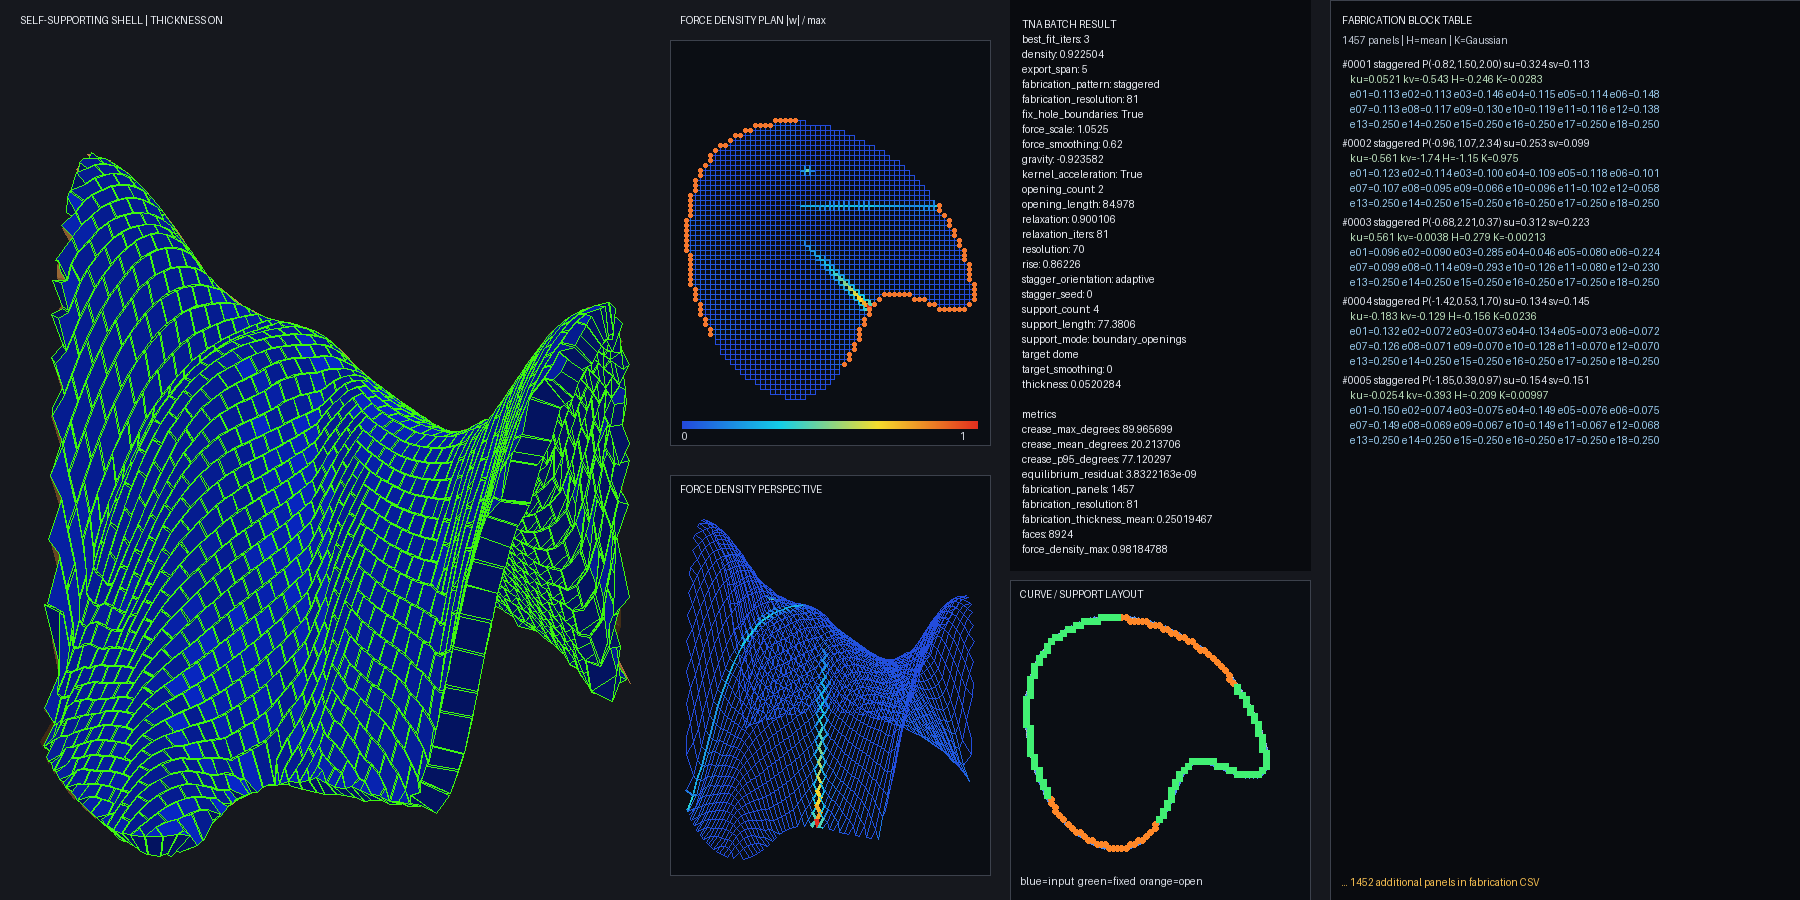
Task: Select panel #0003 staggered row
Action: (x=1466, y=222)
